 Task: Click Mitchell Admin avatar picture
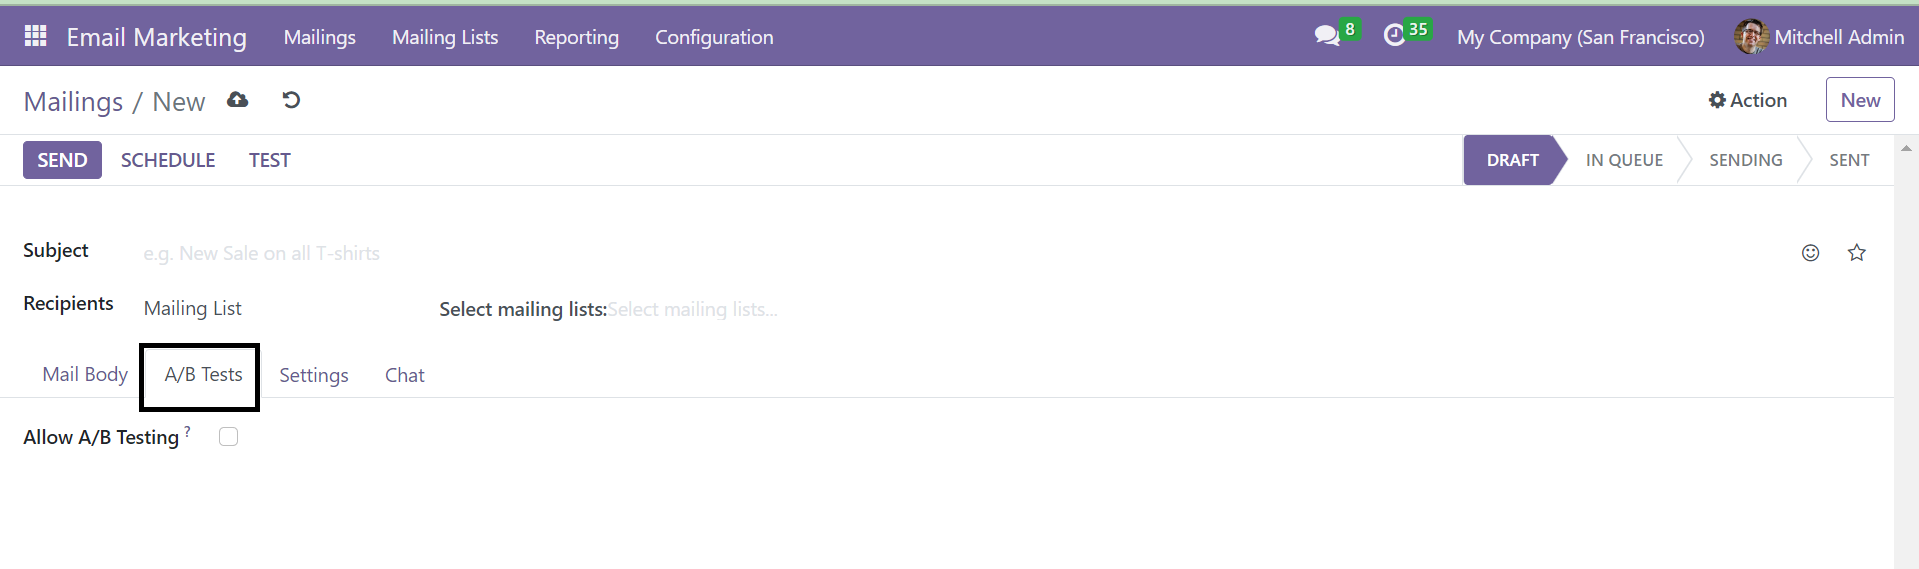(1751, 37)
